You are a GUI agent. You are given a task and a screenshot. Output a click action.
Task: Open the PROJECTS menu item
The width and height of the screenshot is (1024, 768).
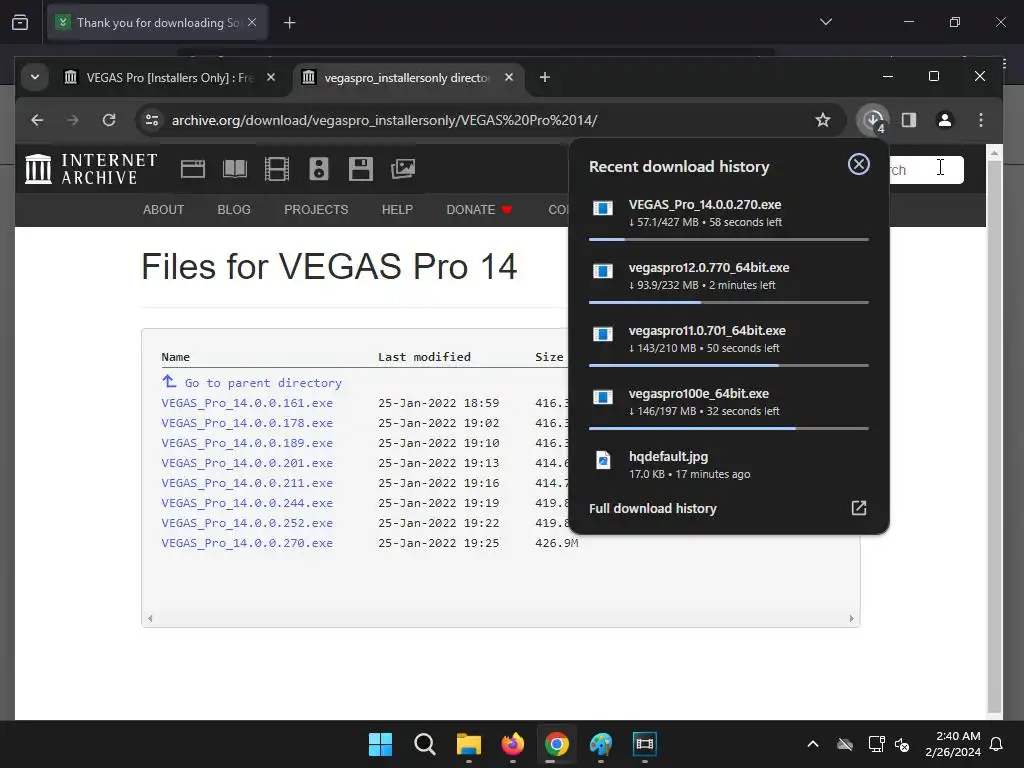coord(316,210)
